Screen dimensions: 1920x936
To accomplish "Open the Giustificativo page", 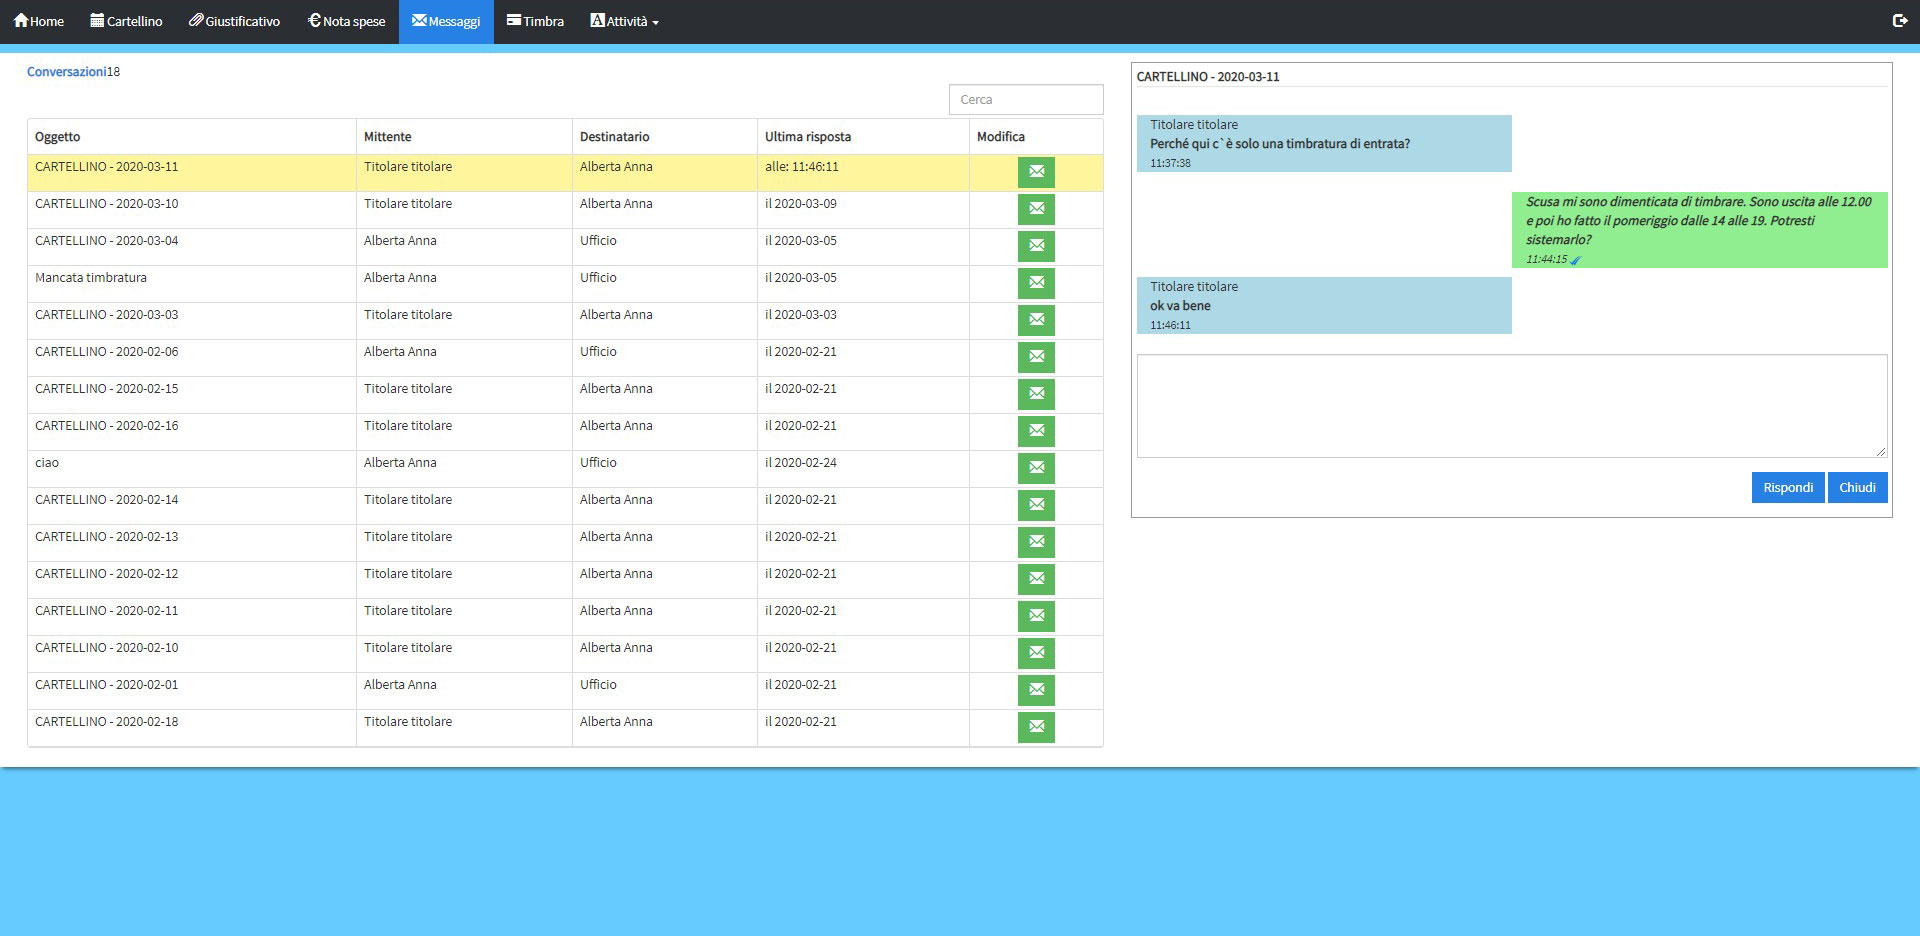I will tap(235, 21).
